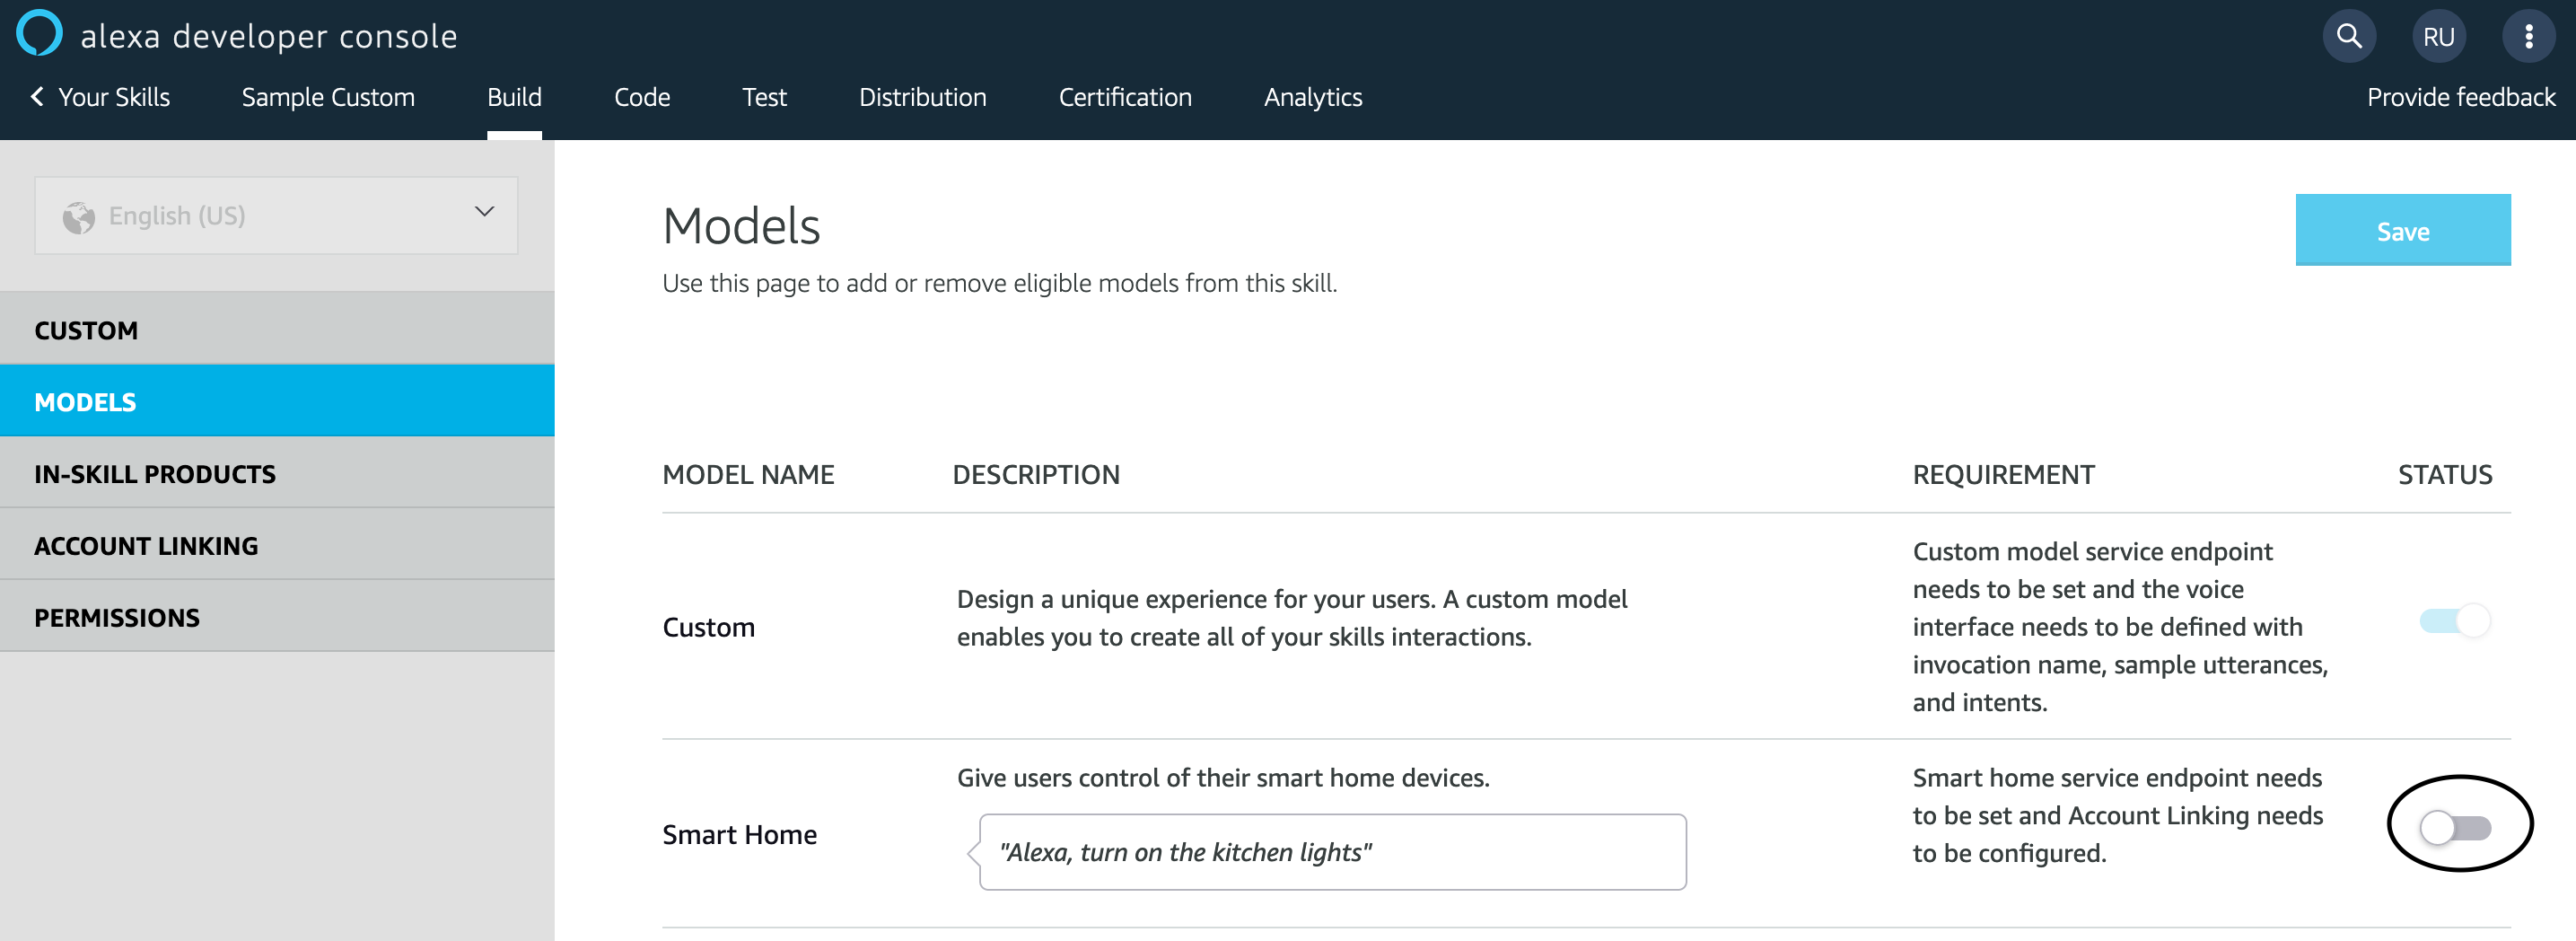The image size is (2576, 941).
Task: Open the search magnifier icon
Action: [2350, 35]
